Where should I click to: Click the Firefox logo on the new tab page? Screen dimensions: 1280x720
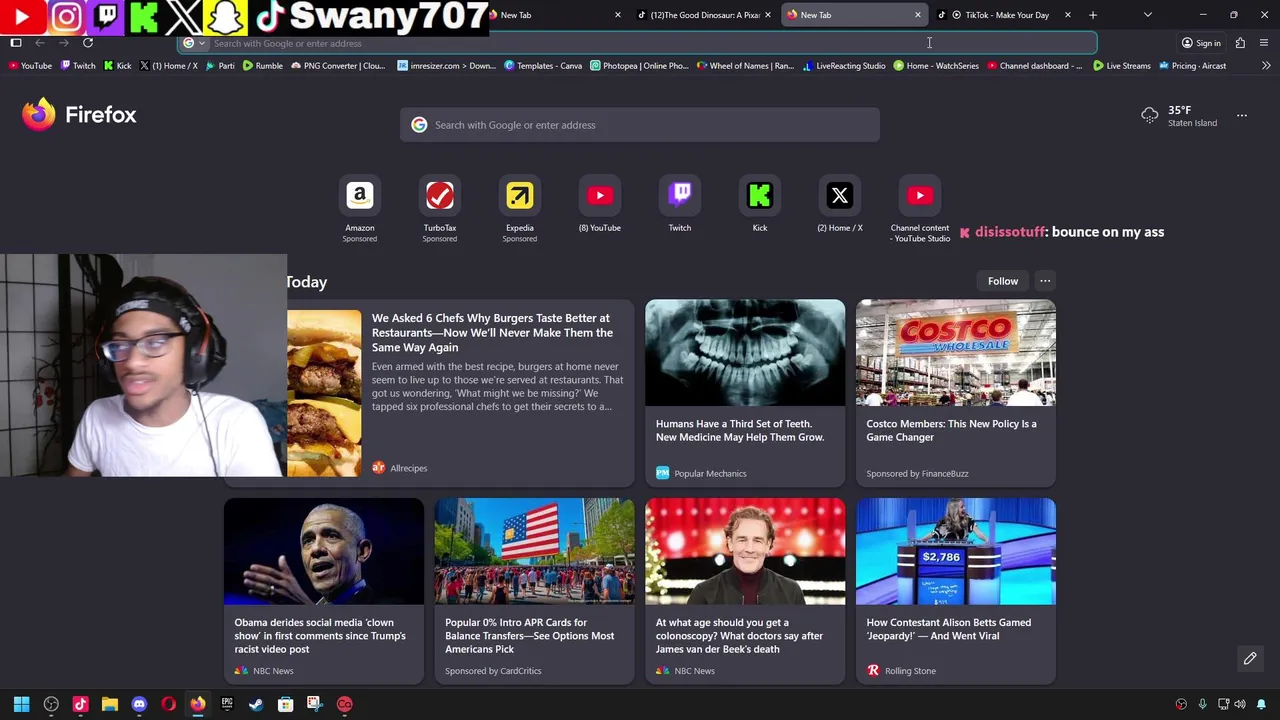pyautogui.click(x=80, y=115)
